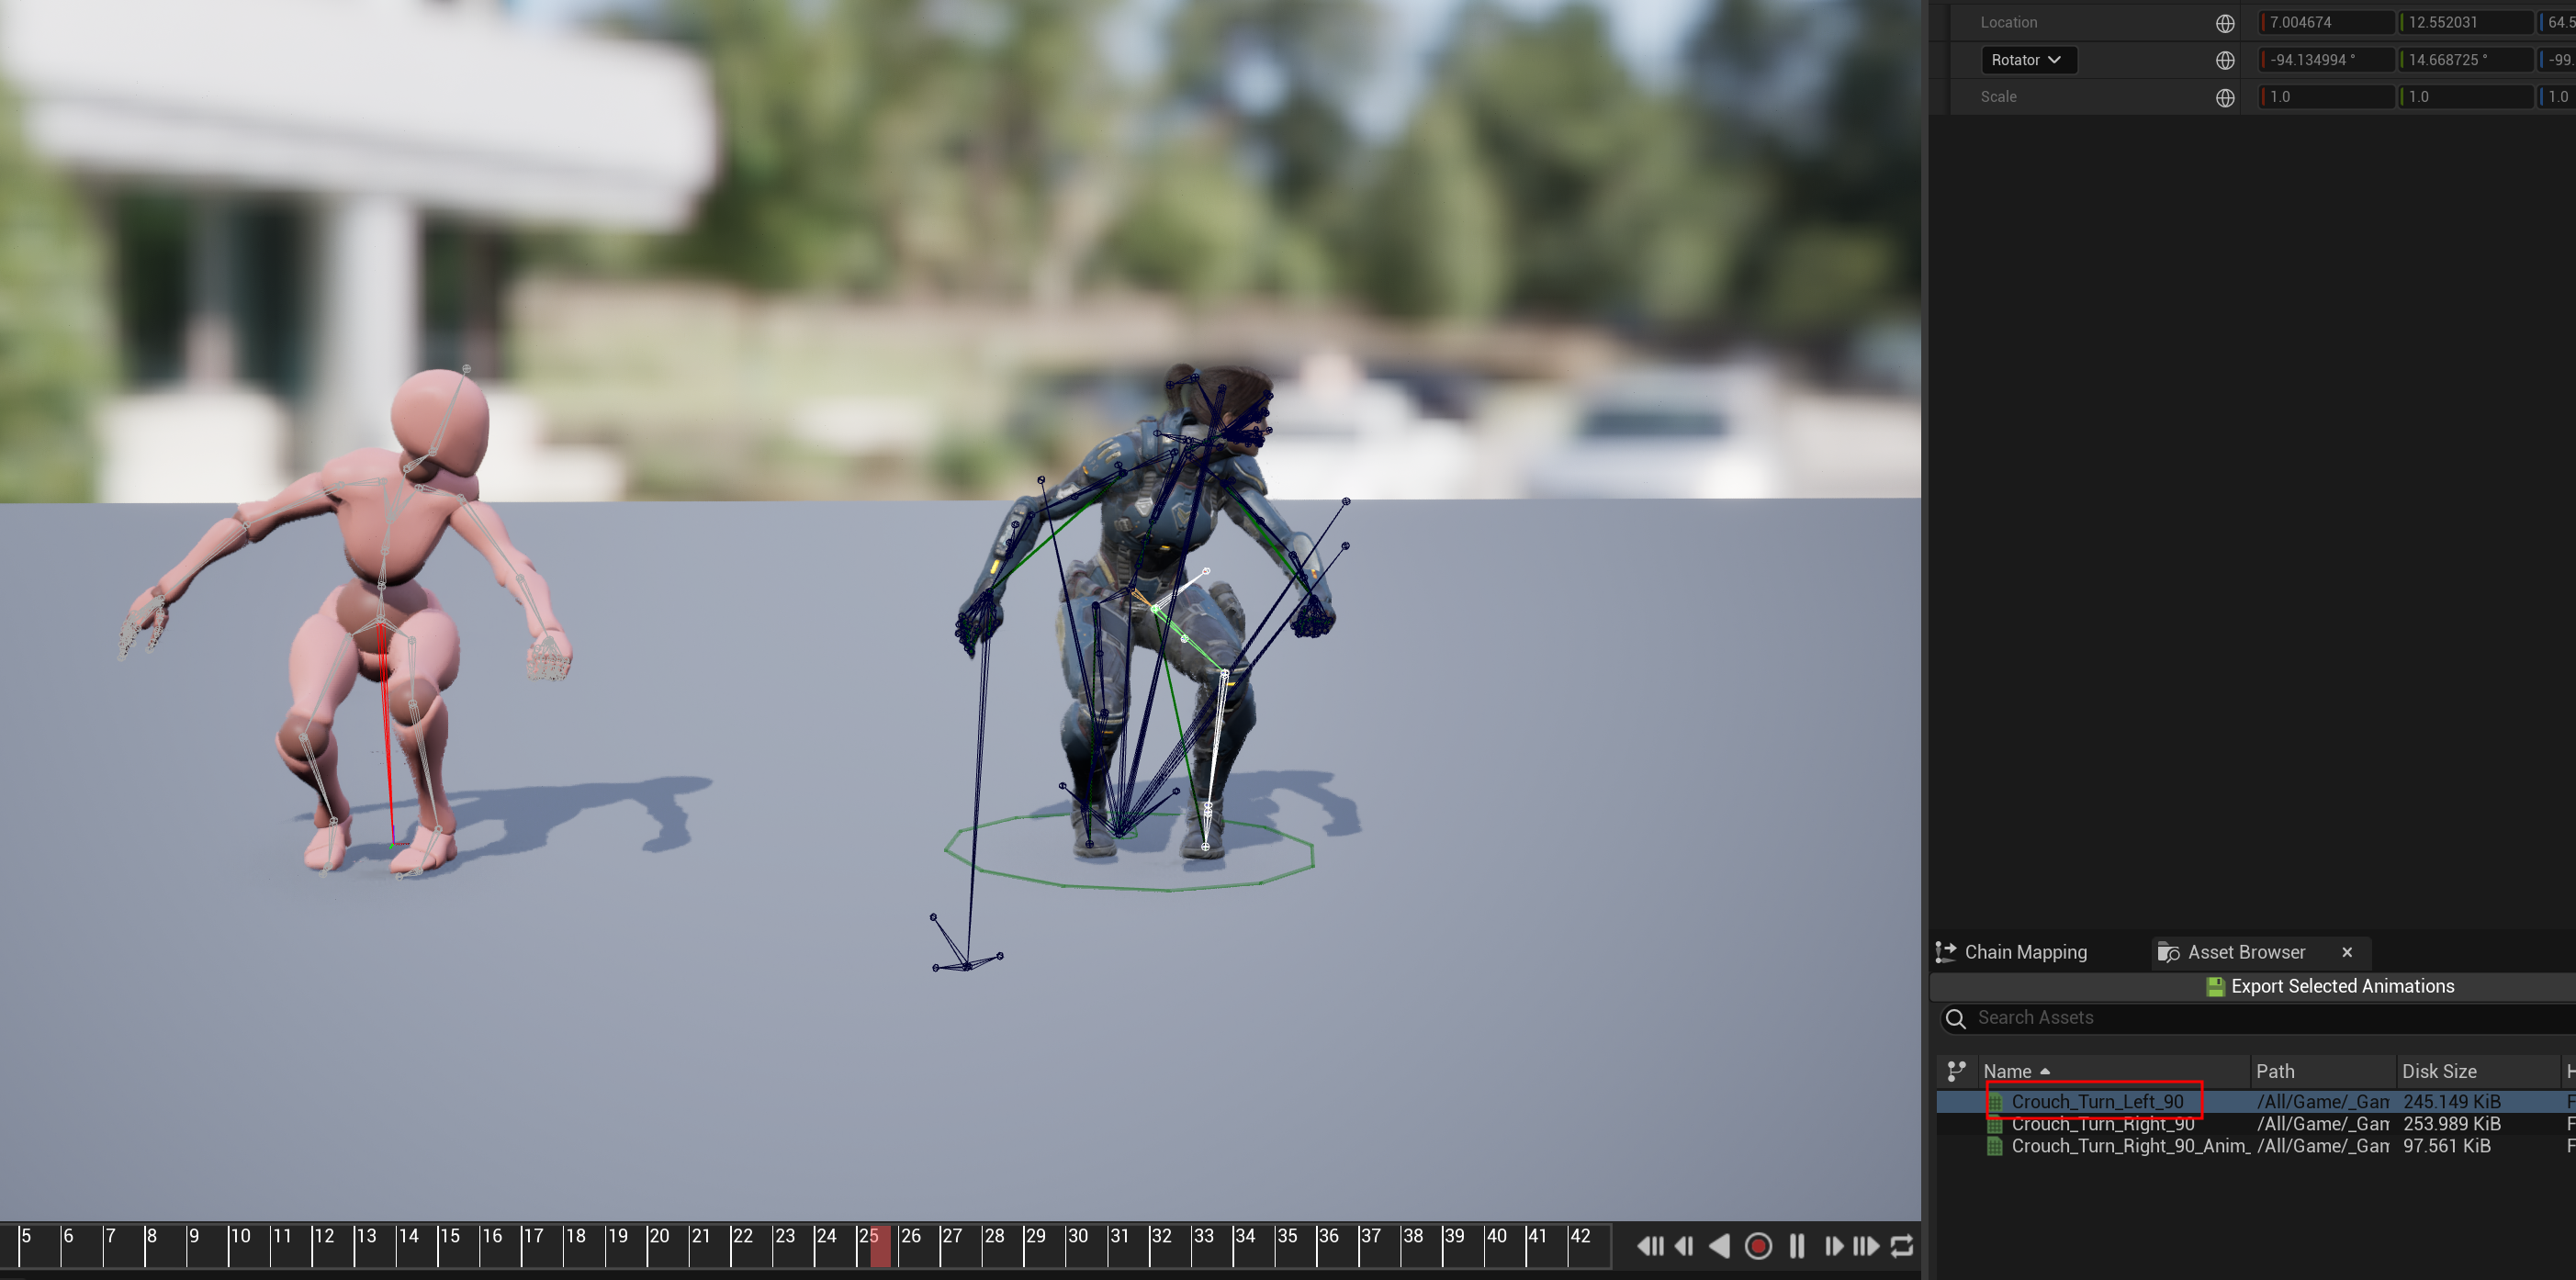Toggle animation loop mode
Image resolution: width=2576 pixels, height=1280 pixels.
pos(1902,1246)
